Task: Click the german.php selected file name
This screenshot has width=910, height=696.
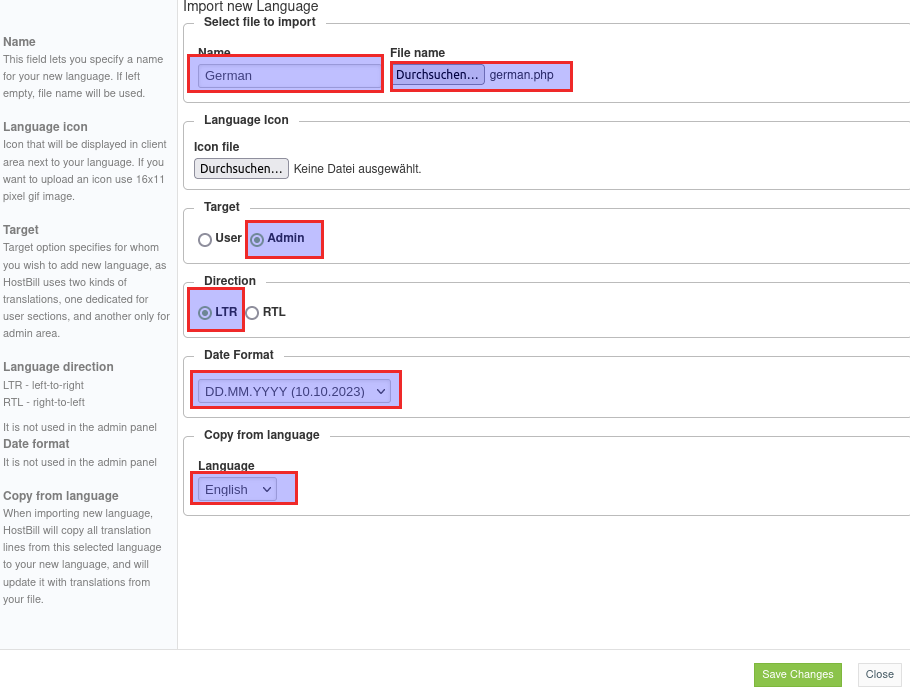Action: (x=521, y=75)
